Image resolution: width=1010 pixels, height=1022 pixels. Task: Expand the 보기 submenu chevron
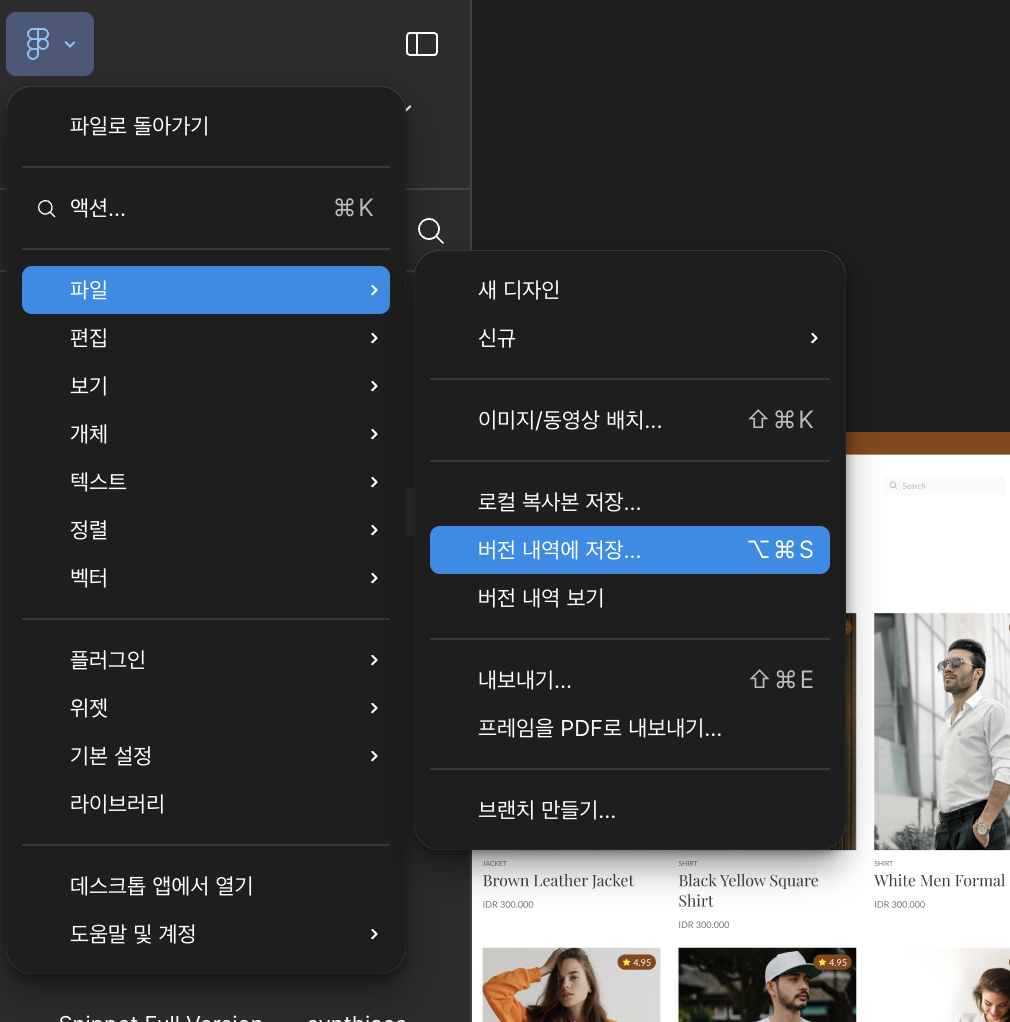[x=374, y=386]
